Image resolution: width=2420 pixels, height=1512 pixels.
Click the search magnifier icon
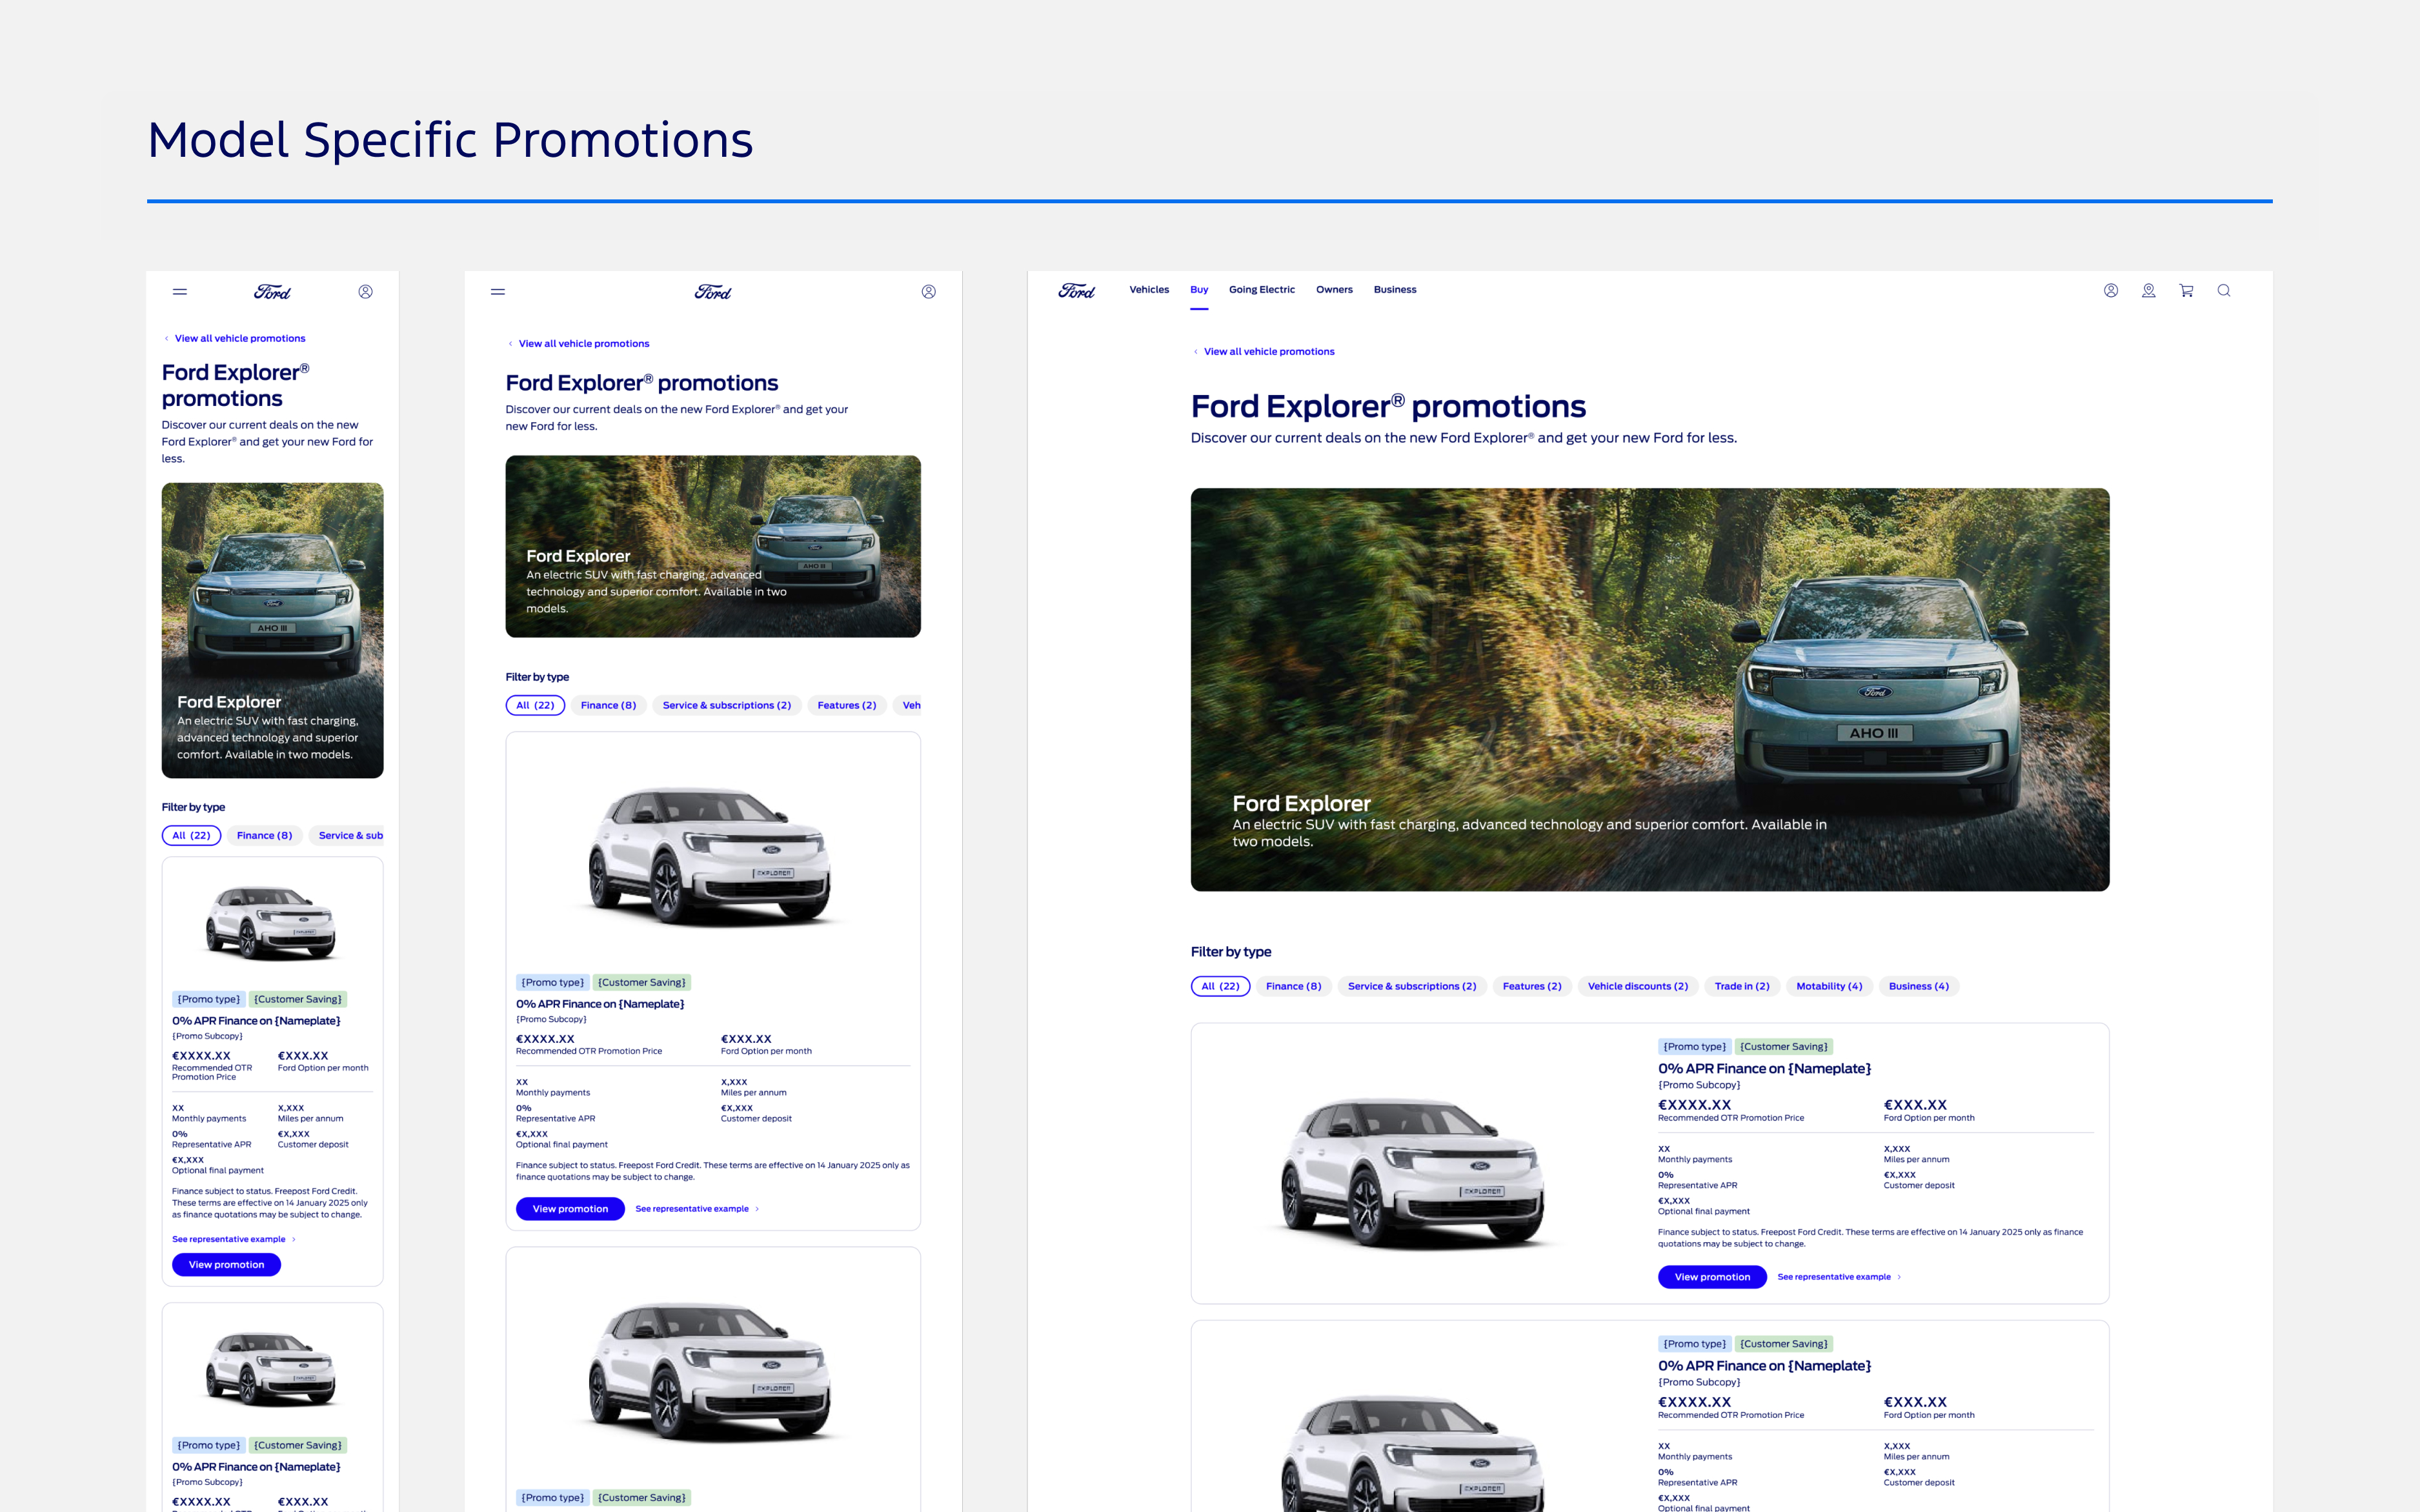click(x=2223, y=290)
